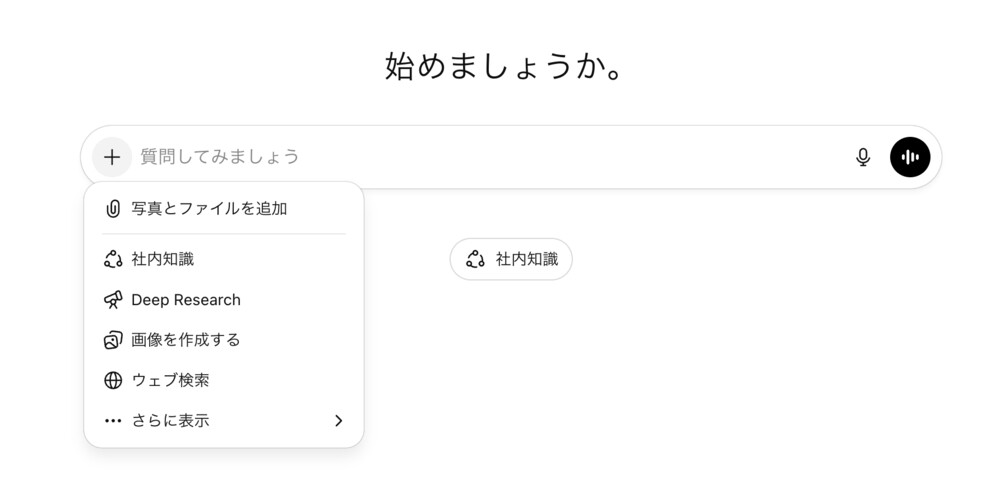This screenshot has height=497, width=1000.
Task: Choose the Deep Research menu entry
Action: point(186,300)
